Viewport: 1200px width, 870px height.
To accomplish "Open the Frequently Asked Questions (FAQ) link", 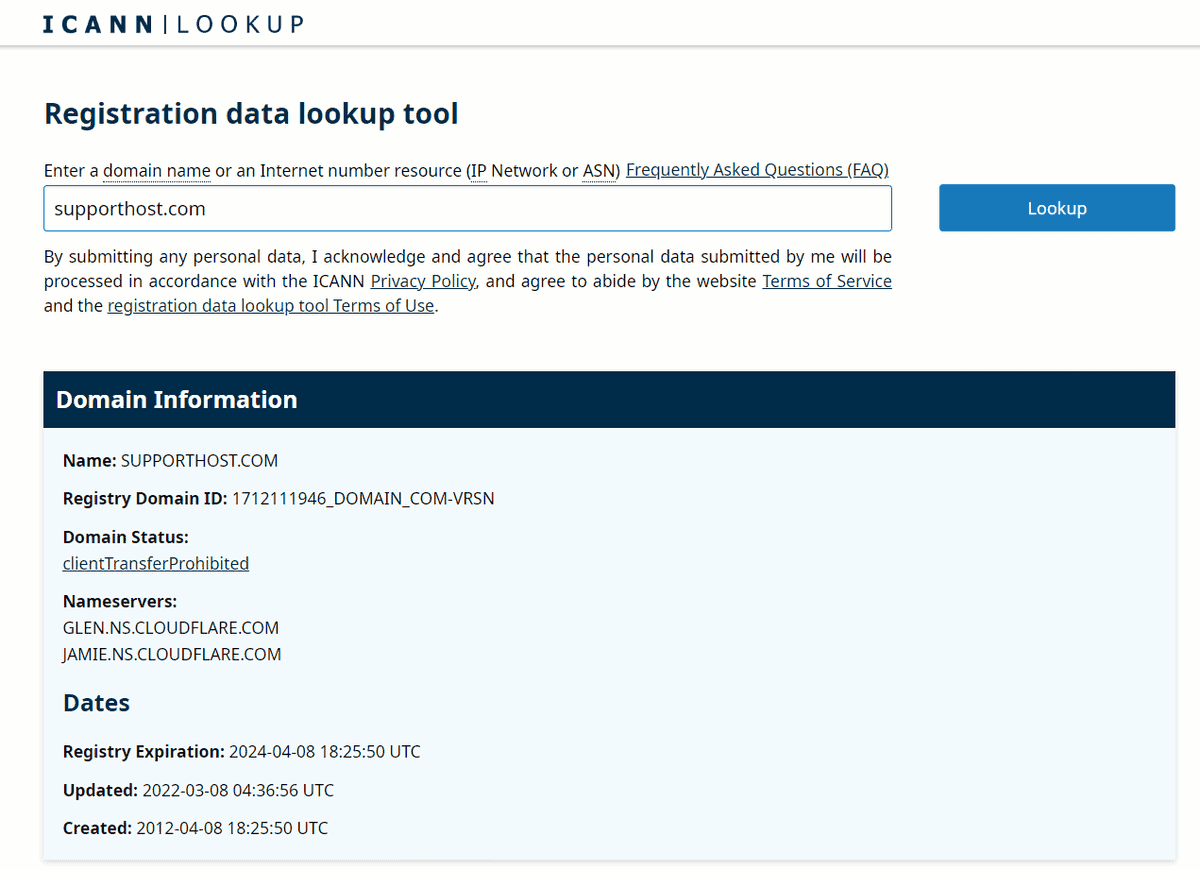I will (x=757, y=170).
